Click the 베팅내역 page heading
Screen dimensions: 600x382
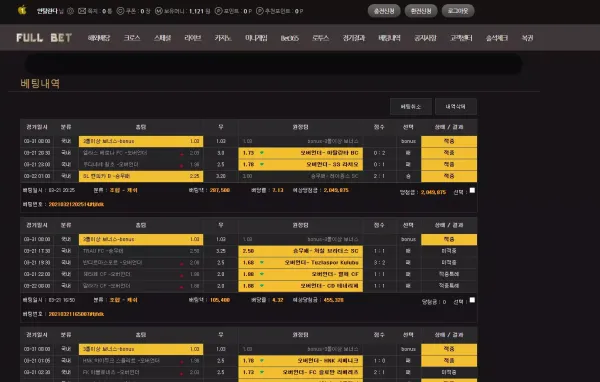click(40, 83)
